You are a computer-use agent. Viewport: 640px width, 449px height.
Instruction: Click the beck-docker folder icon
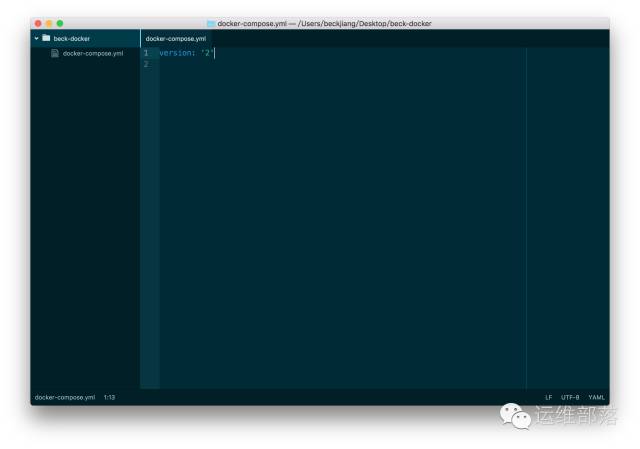click(46, 38)
